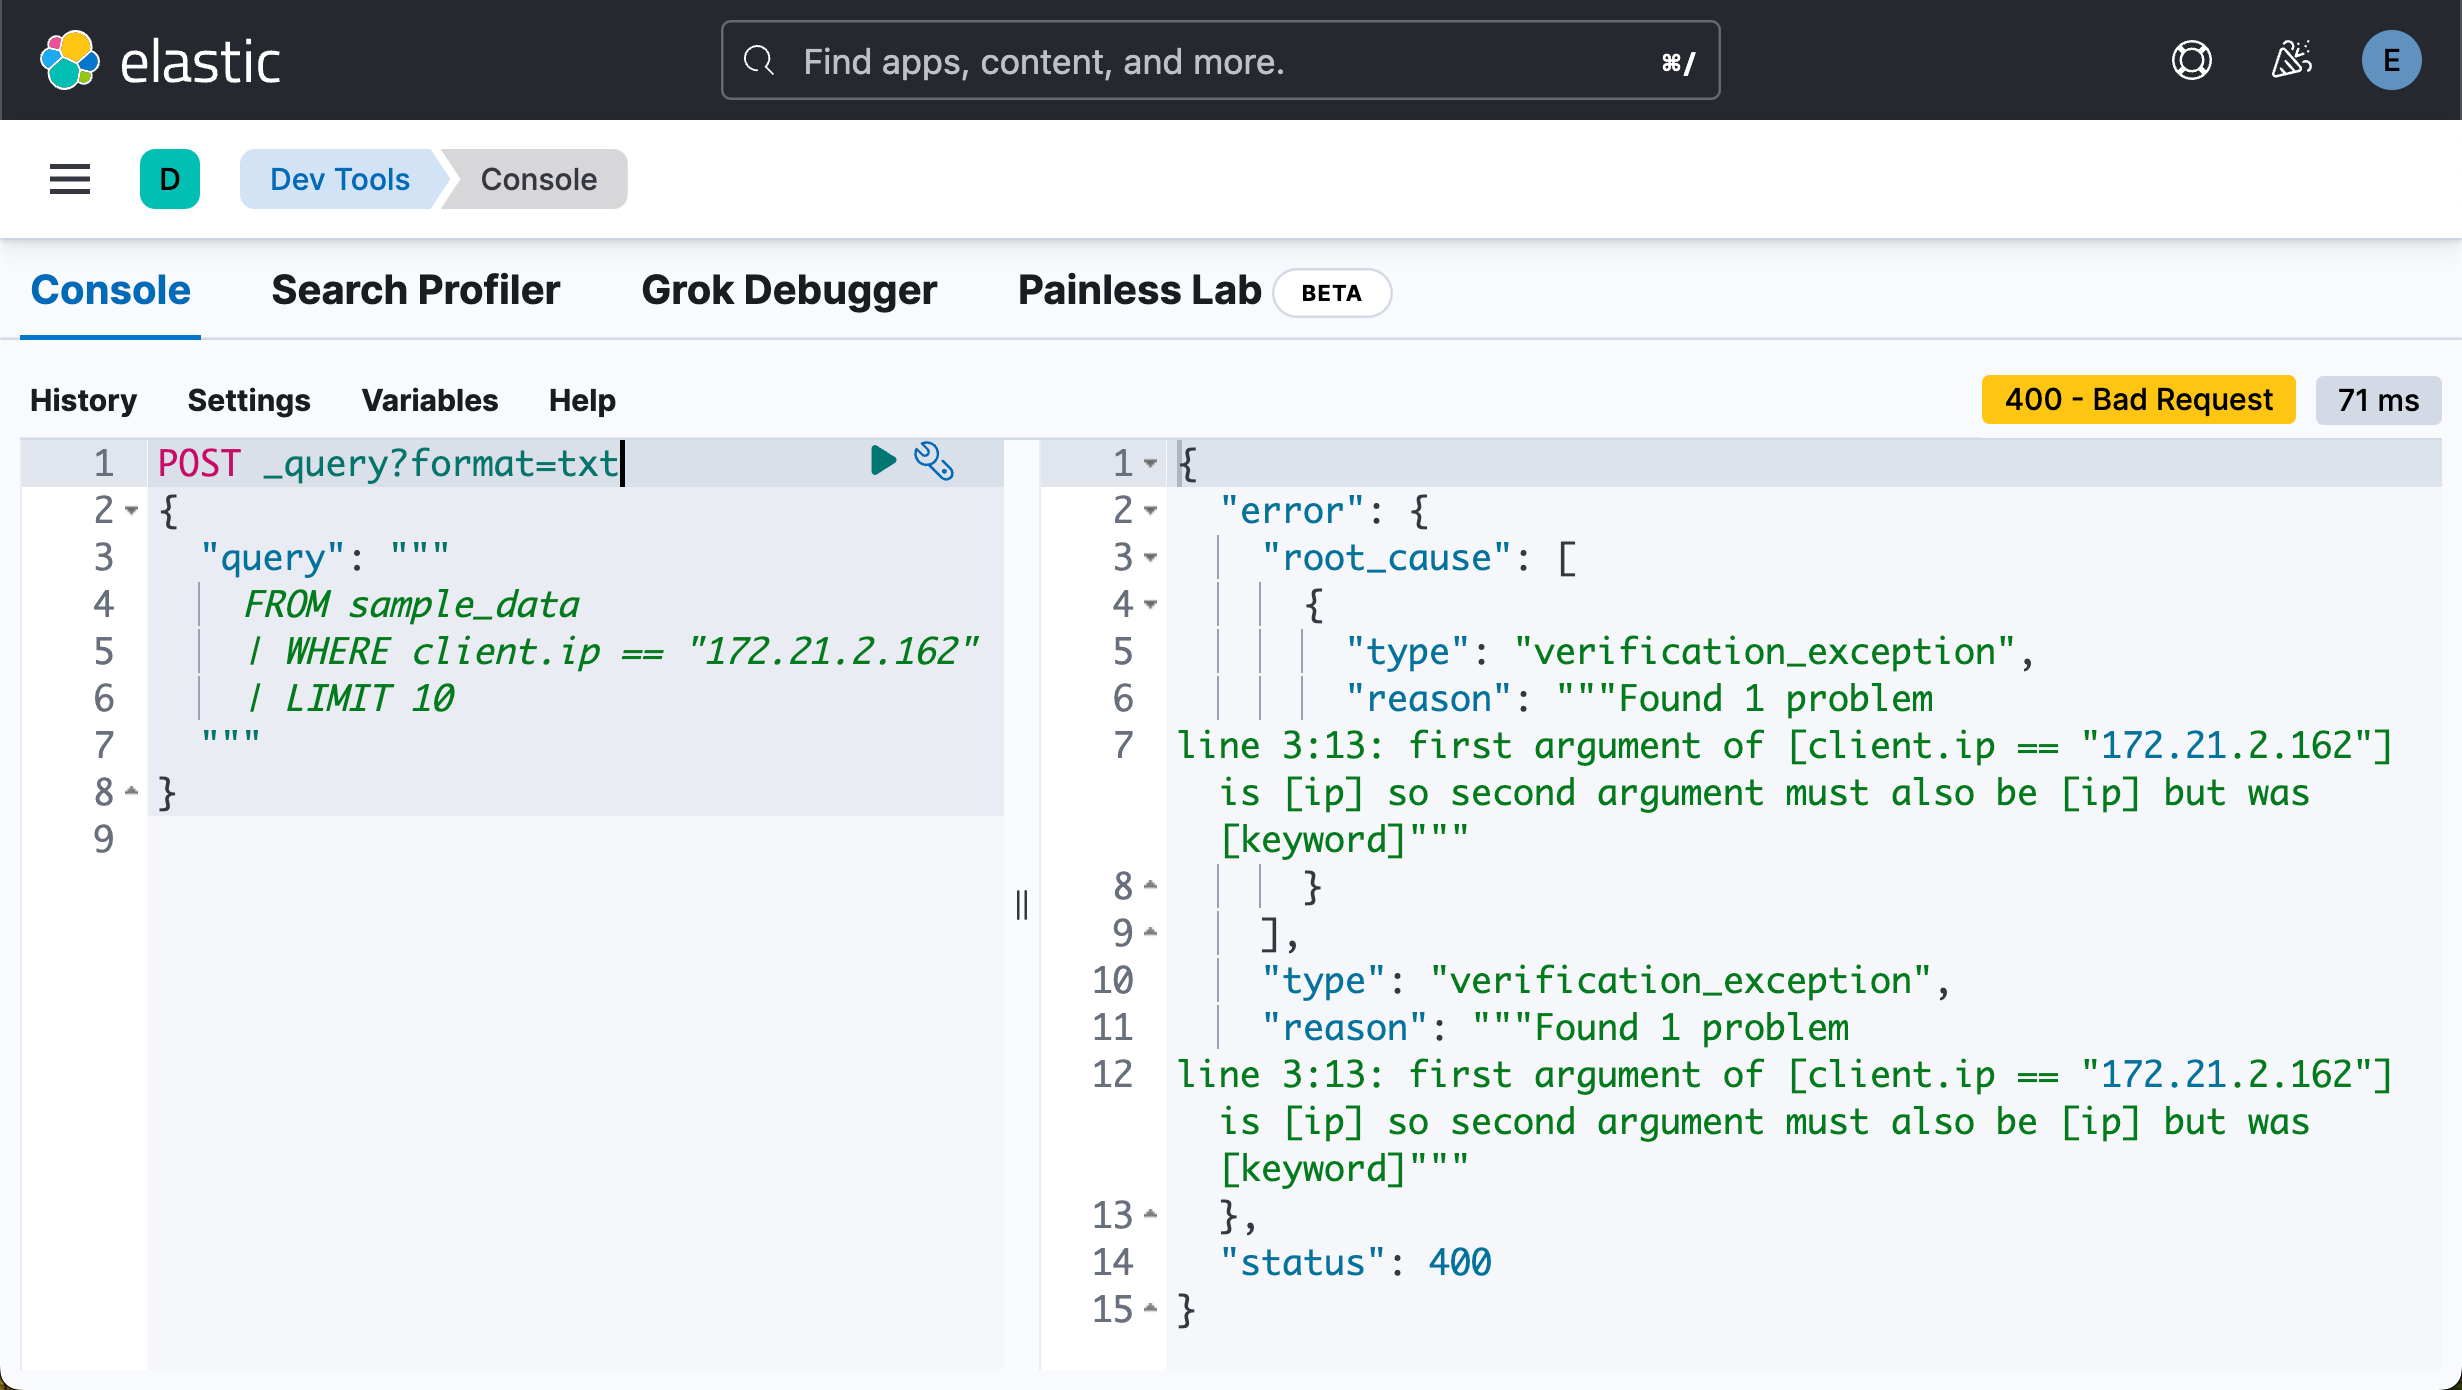Collapse the "root_cause" array fold arrow
2462x1390 pixels.
tap(1151, 558)
